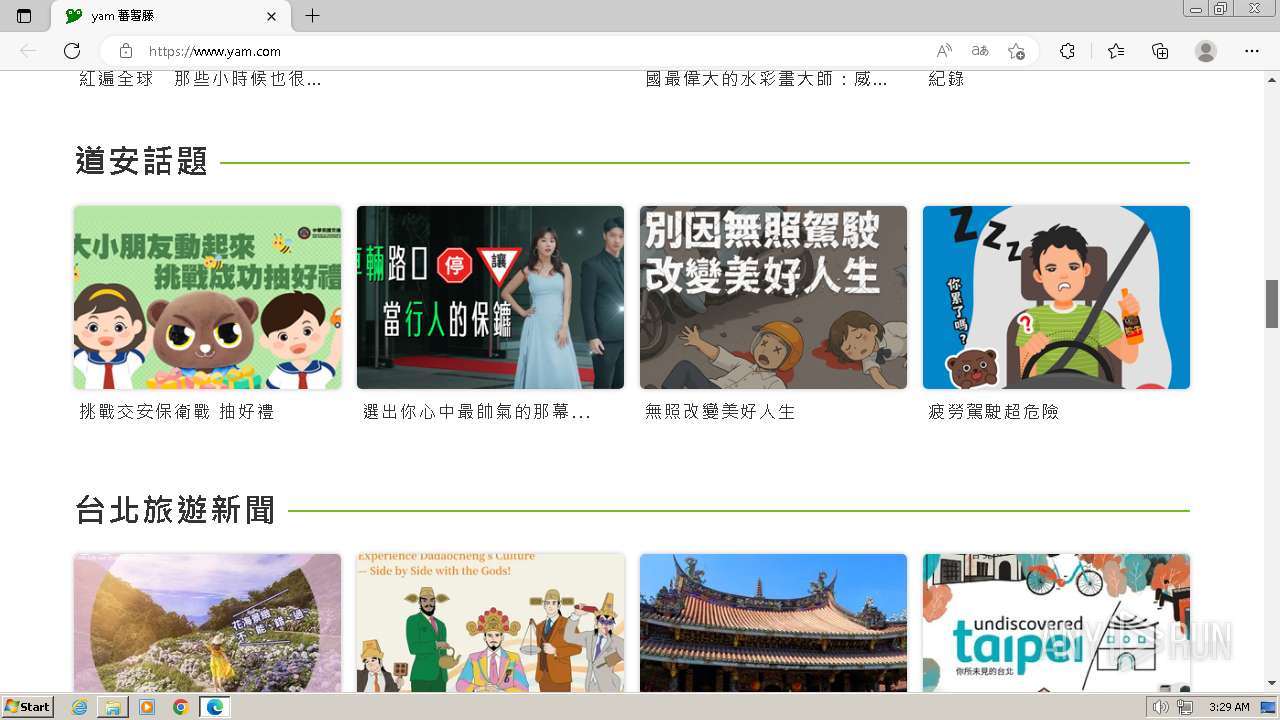1280x720 pixels.
Task: Click the 紅遍全球 那些小時候也很 link
Action: tap(200, 79)
